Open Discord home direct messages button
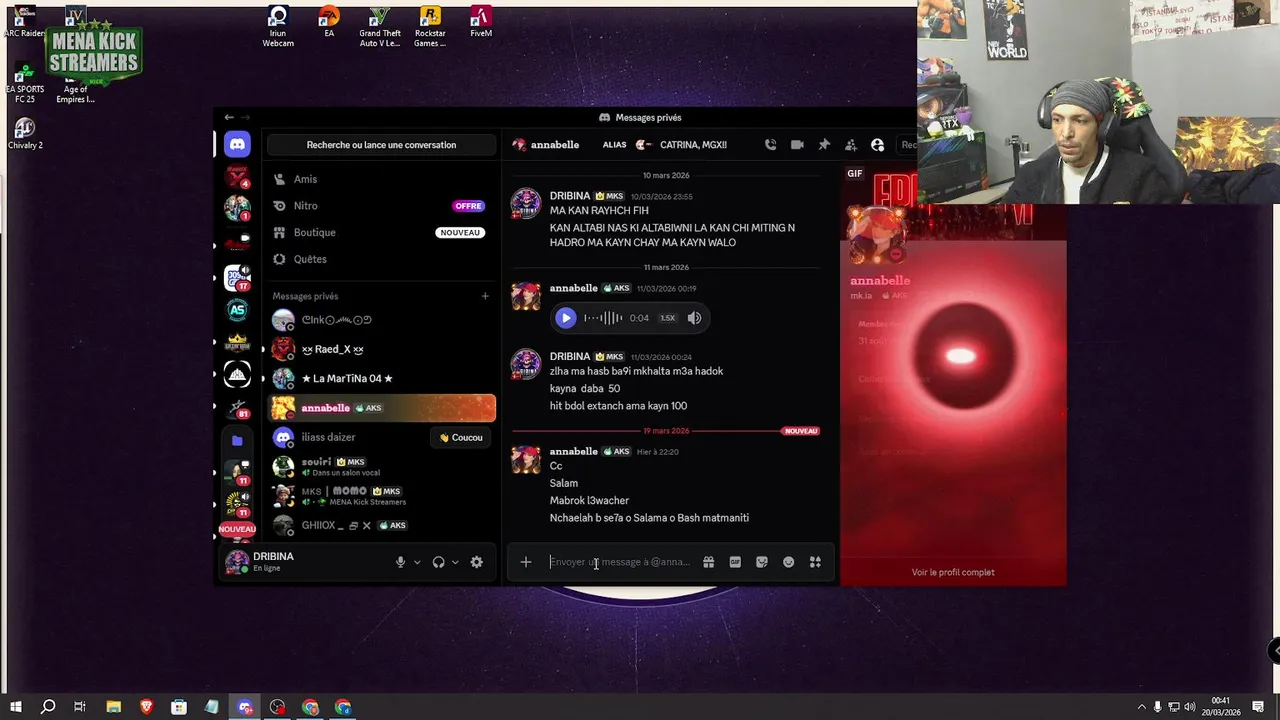This screenshot has width=1280, height=720. click(x=237, y=144)
